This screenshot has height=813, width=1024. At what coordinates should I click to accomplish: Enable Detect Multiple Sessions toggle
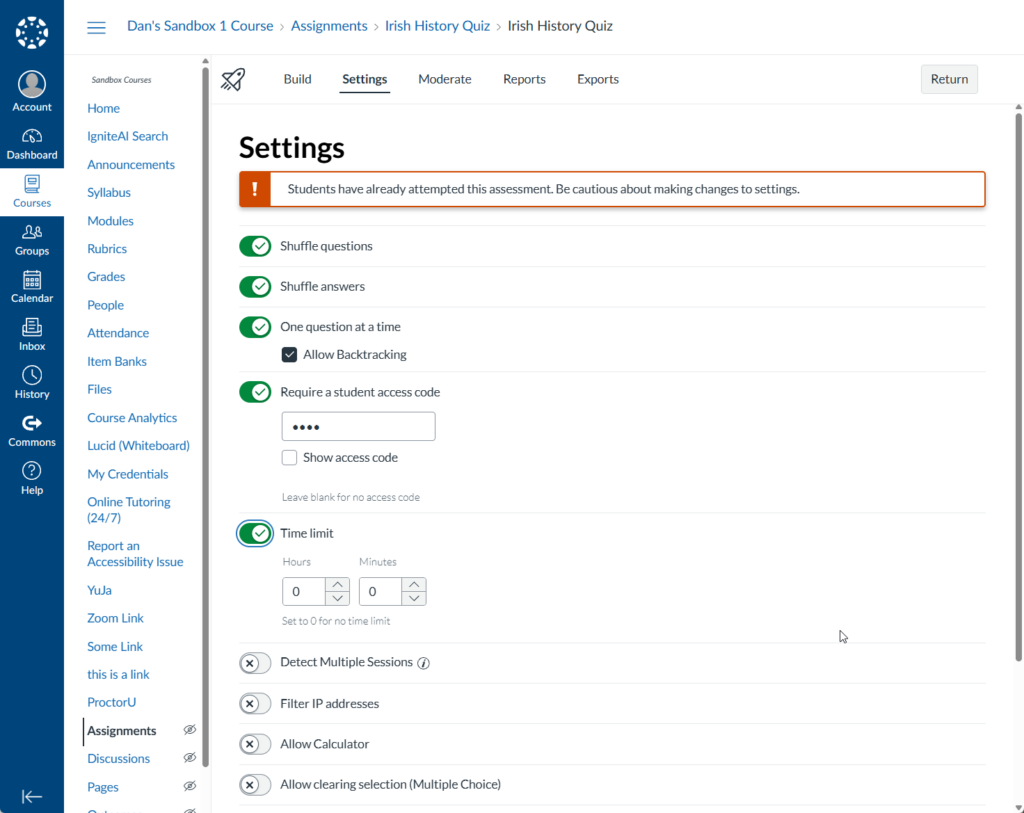255,663
